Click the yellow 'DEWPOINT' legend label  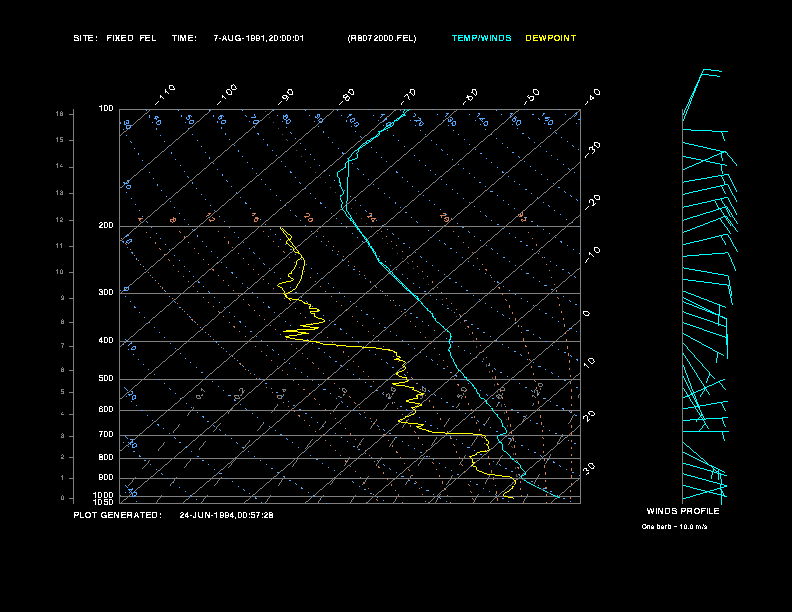pyautogui.click(x=551, y=38)
